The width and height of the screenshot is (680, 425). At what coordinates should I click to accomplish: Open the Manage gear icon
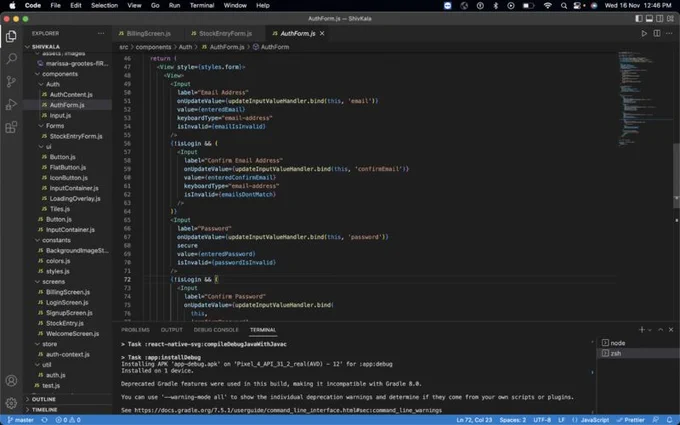(11, 403)
